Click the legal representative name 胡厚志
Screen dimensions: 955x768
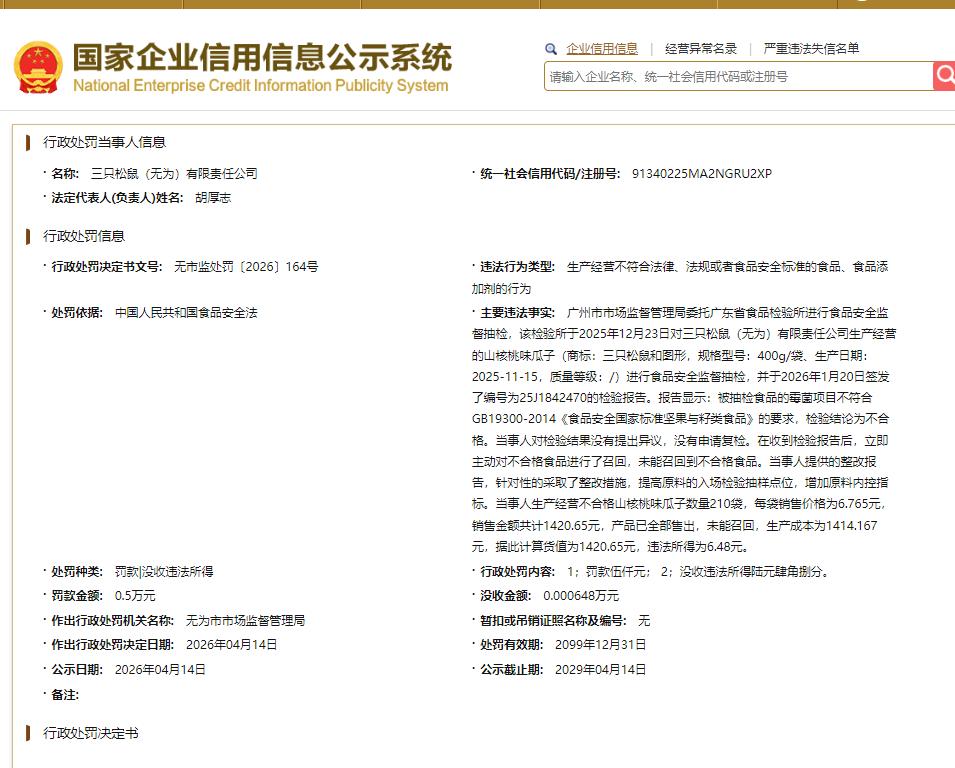click(213, 197)
